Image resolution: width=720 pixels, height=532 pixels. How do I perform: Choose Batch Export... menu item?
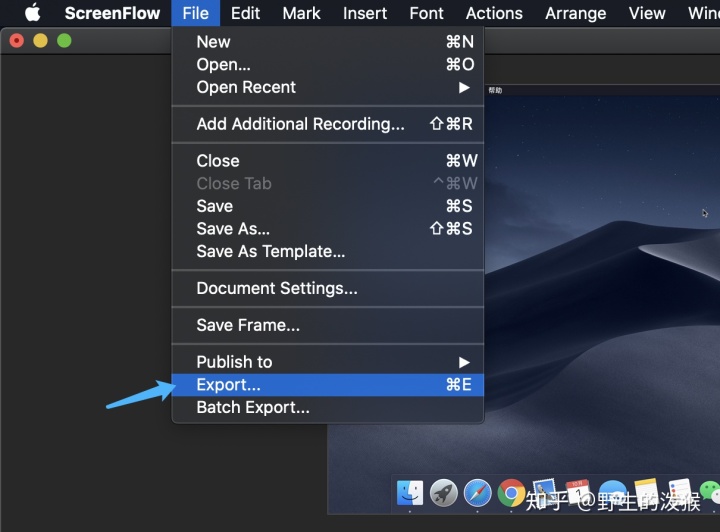[328, 408]
